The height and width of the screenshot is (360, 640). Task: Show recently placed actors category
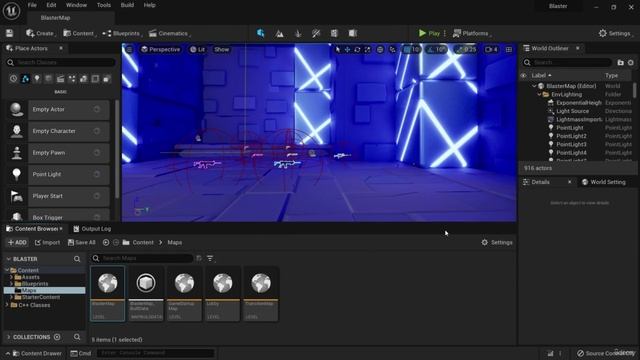13,79
